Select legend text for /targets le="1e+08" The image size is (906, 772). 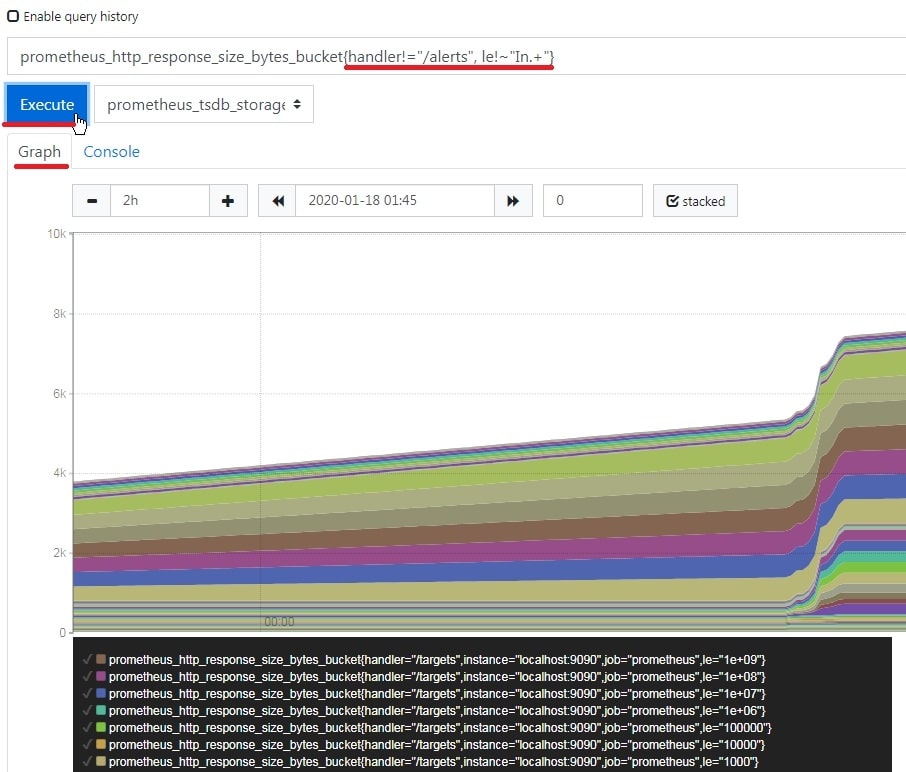point(437,676)
